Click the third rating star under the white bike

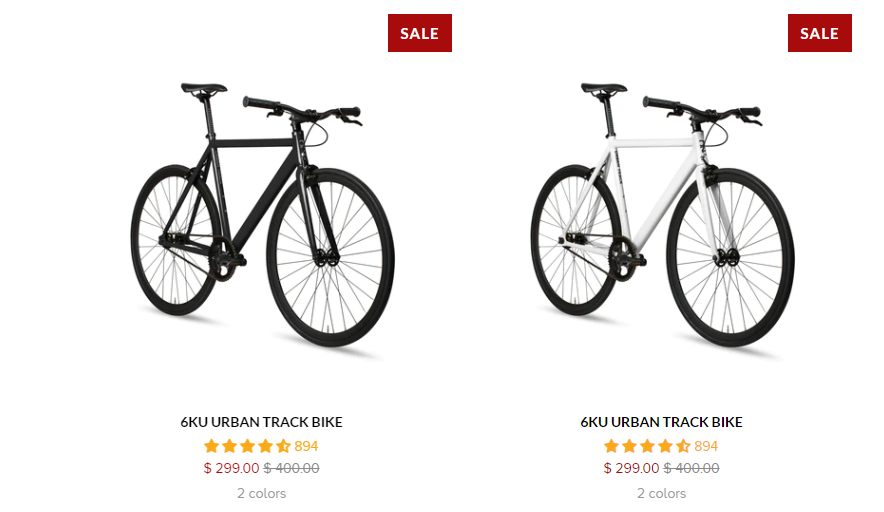[647, 446]
